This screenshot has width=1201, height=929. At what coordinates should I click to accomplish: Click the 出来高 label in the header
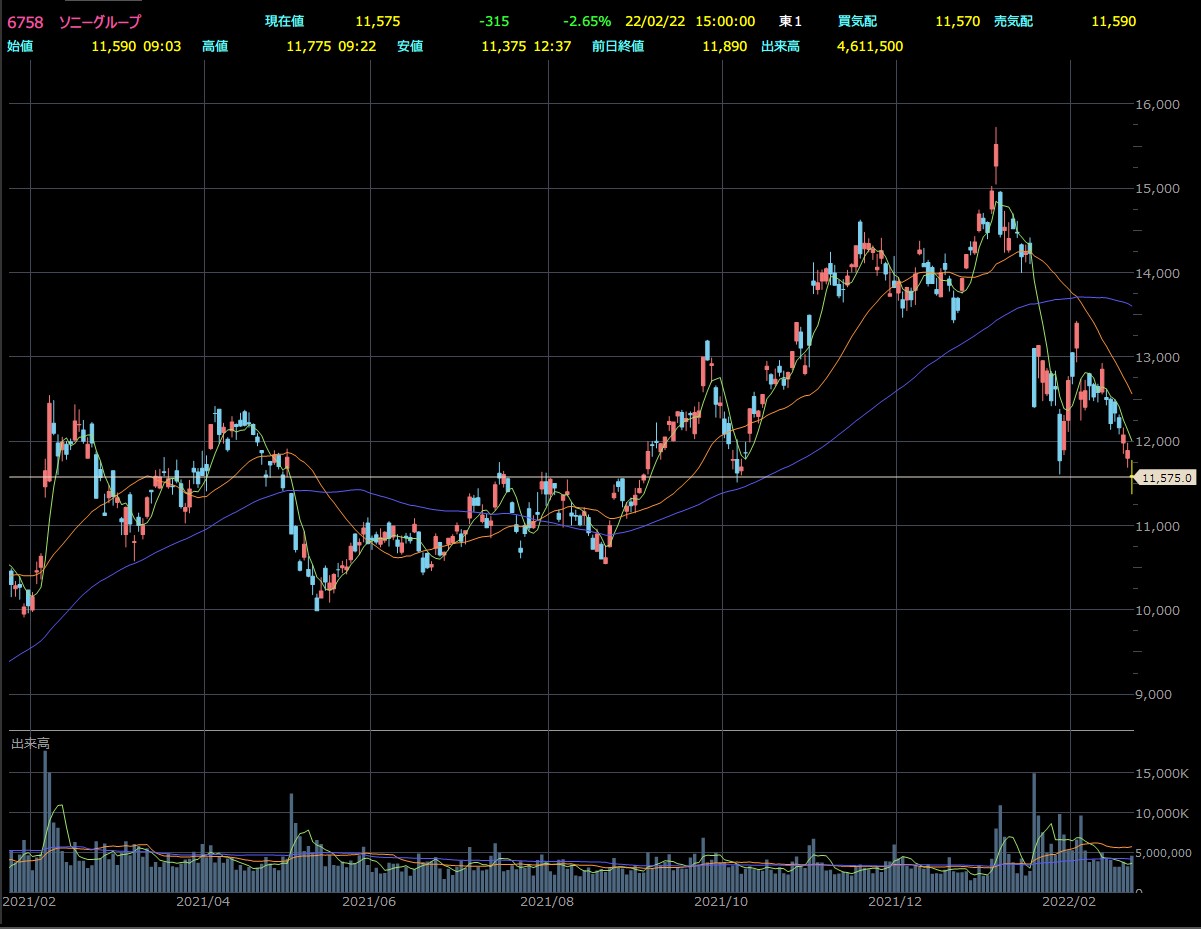point(779,46)
